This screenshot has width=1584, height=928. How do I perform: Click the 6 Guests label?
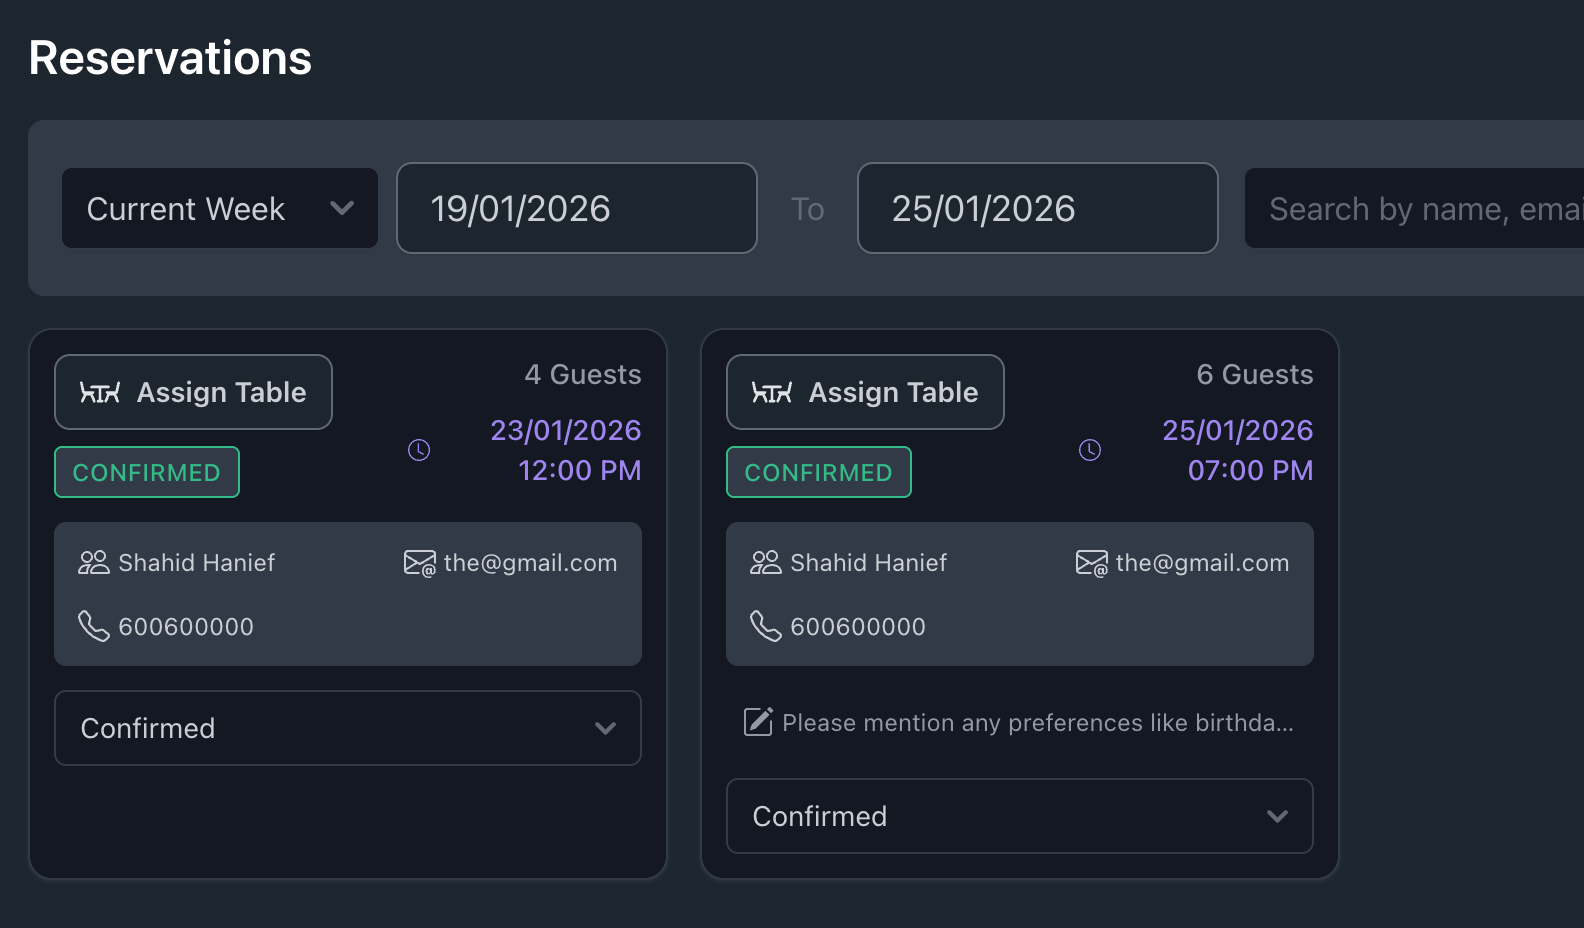pos(1255,374)
